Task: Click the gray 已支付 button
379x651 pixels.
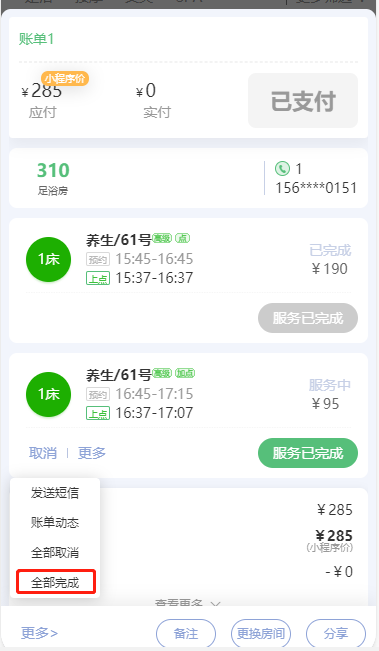Action: (303, 101)
